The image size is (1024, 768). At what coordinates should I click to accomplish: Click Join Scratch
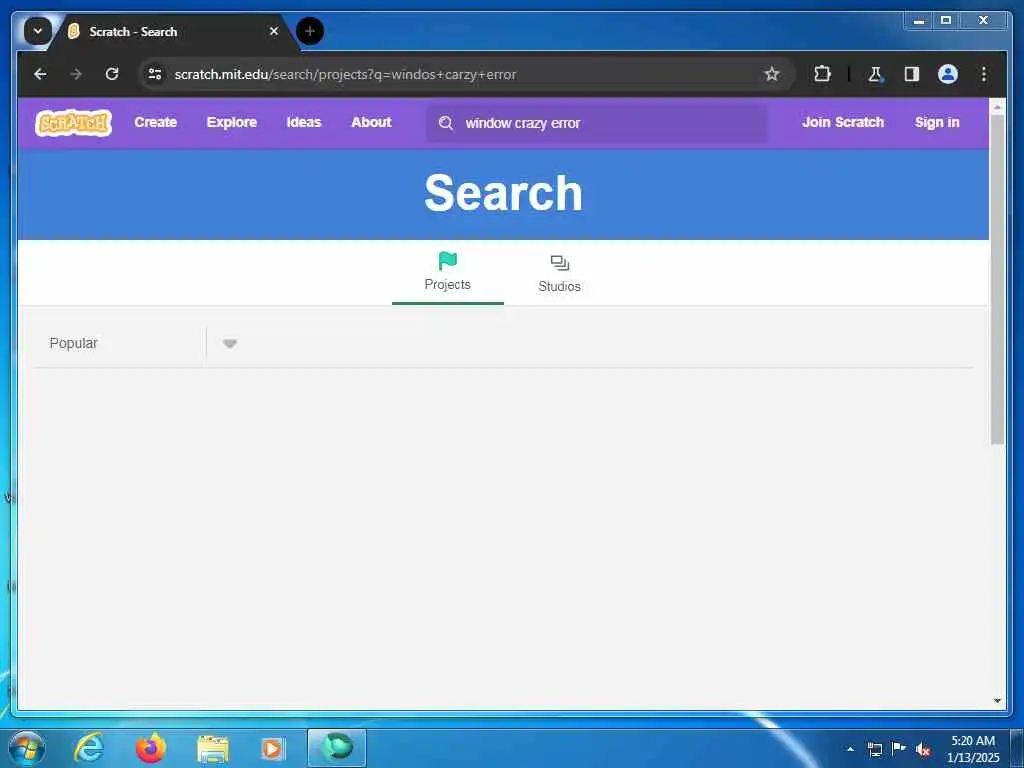click(842, 122)
